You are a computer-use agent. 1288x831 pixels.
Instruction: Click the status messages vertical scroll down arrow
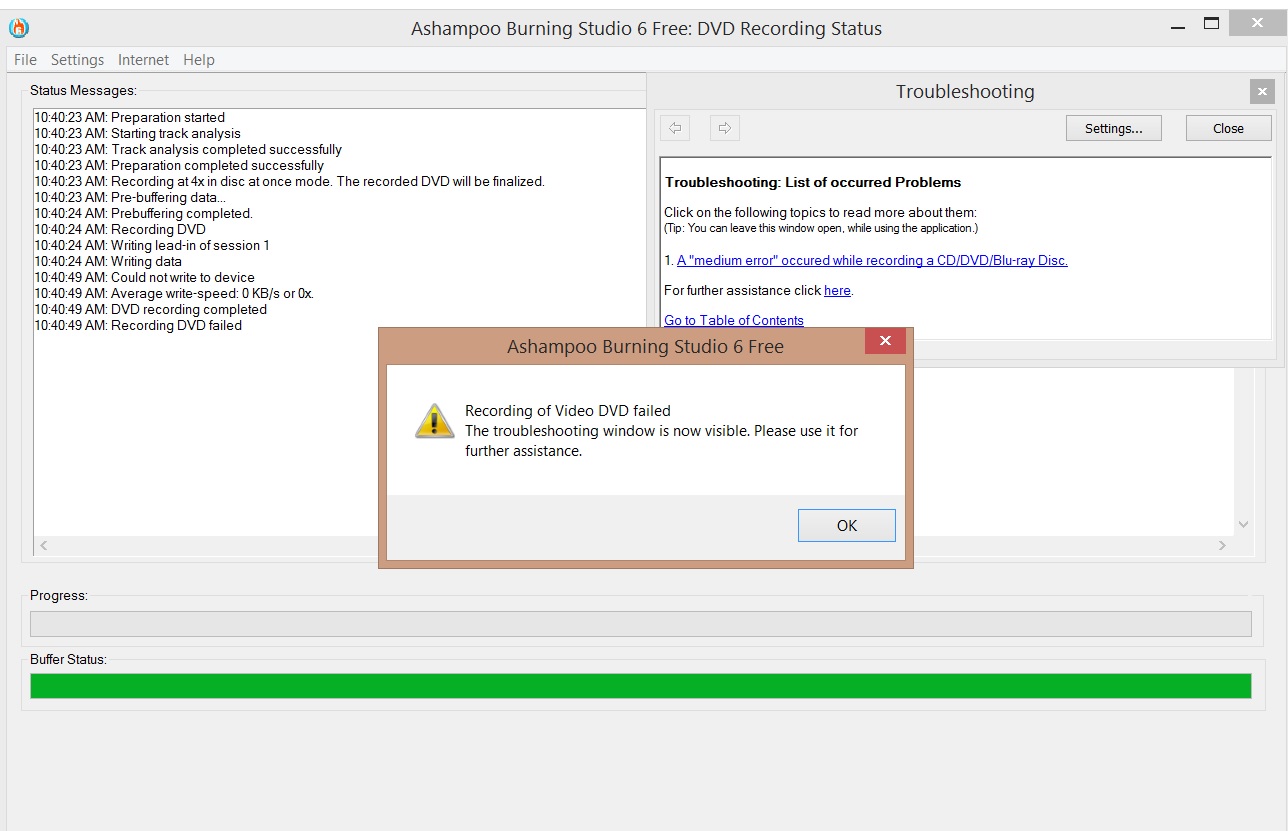1243,524
